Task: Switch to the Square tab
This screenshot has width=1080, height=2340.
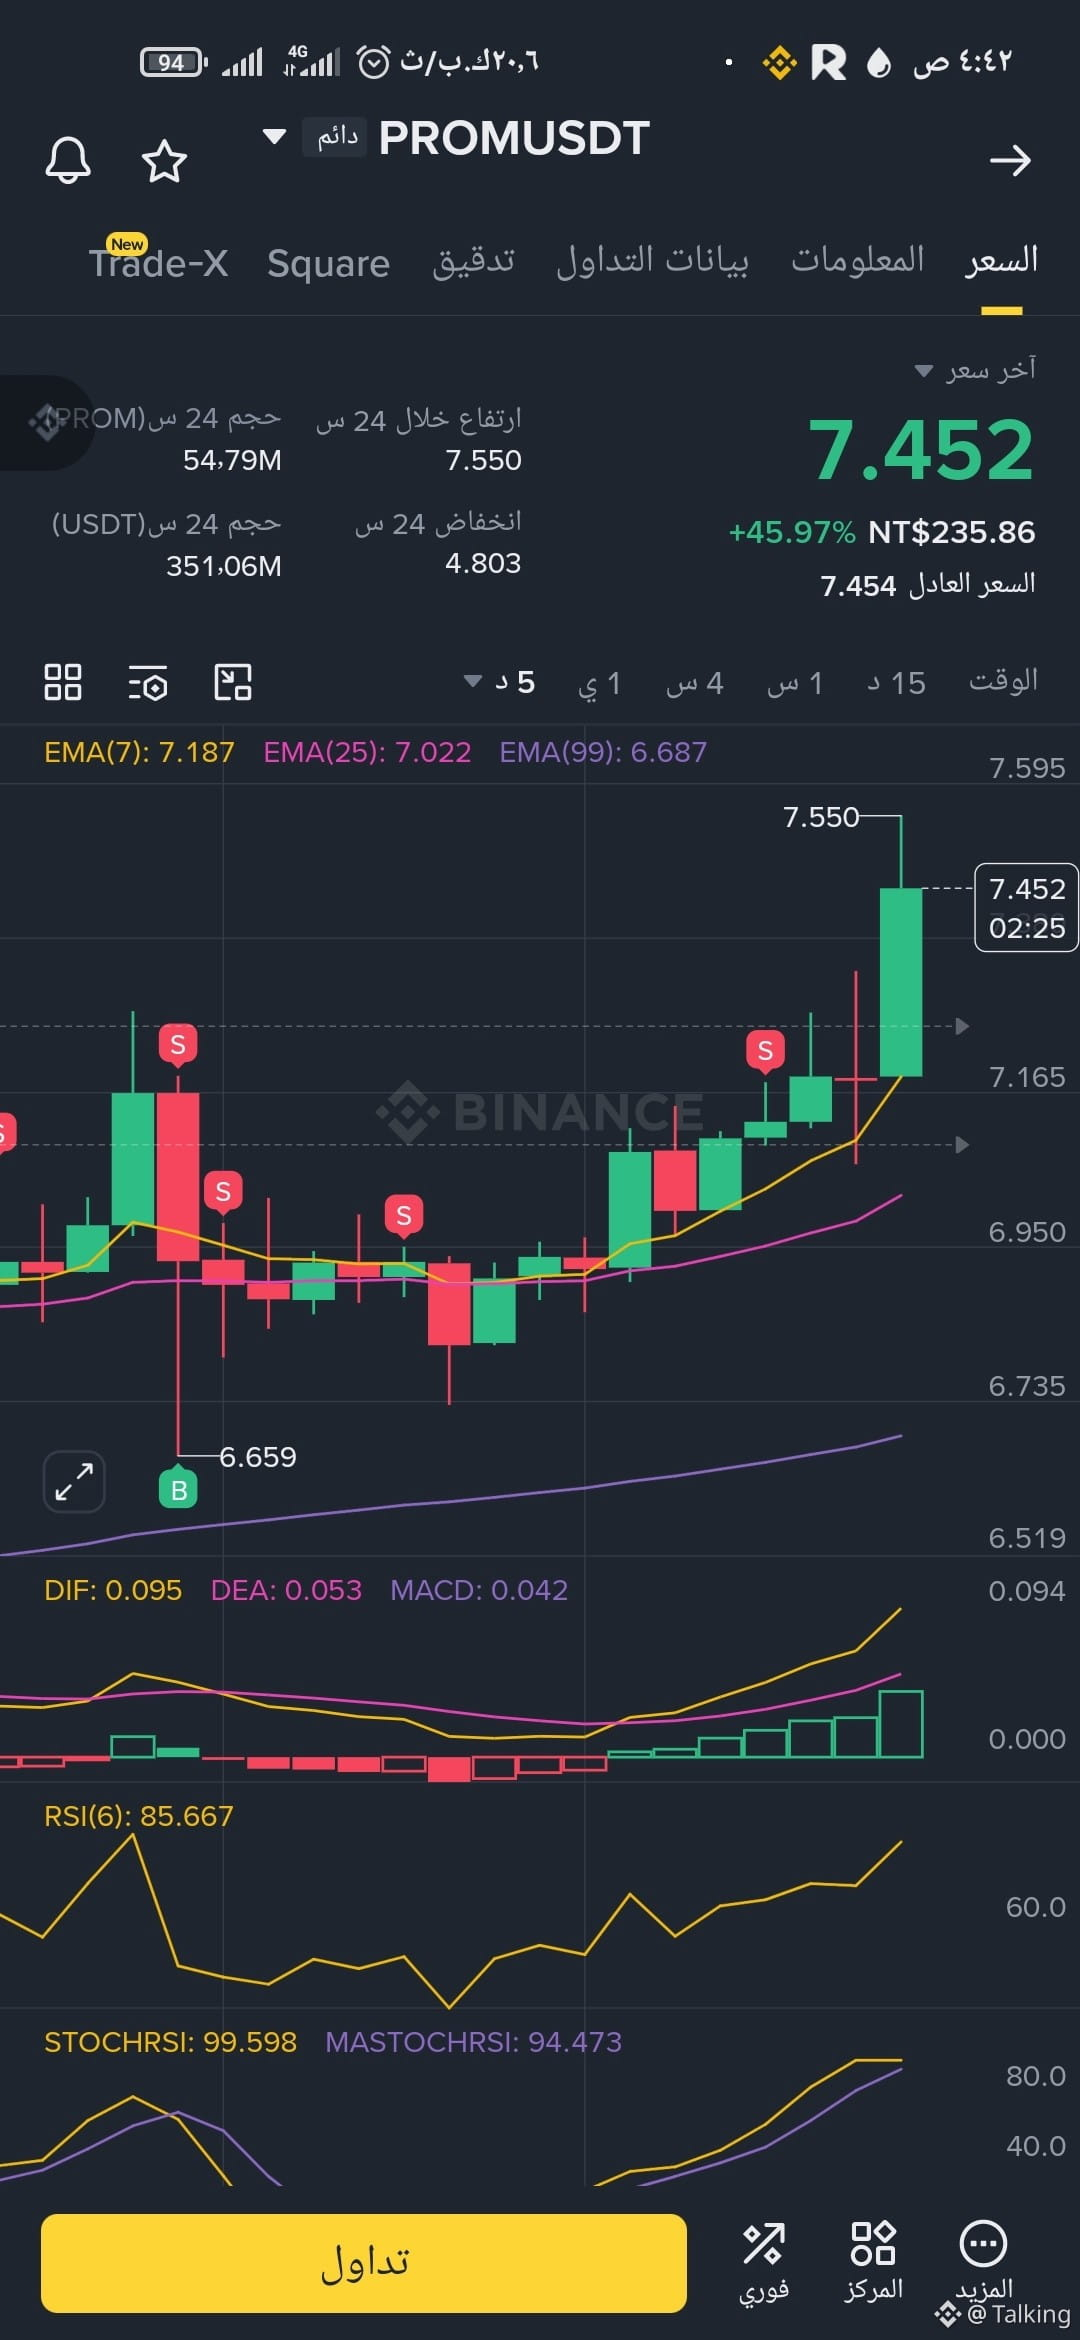Action: pos(328,263)
